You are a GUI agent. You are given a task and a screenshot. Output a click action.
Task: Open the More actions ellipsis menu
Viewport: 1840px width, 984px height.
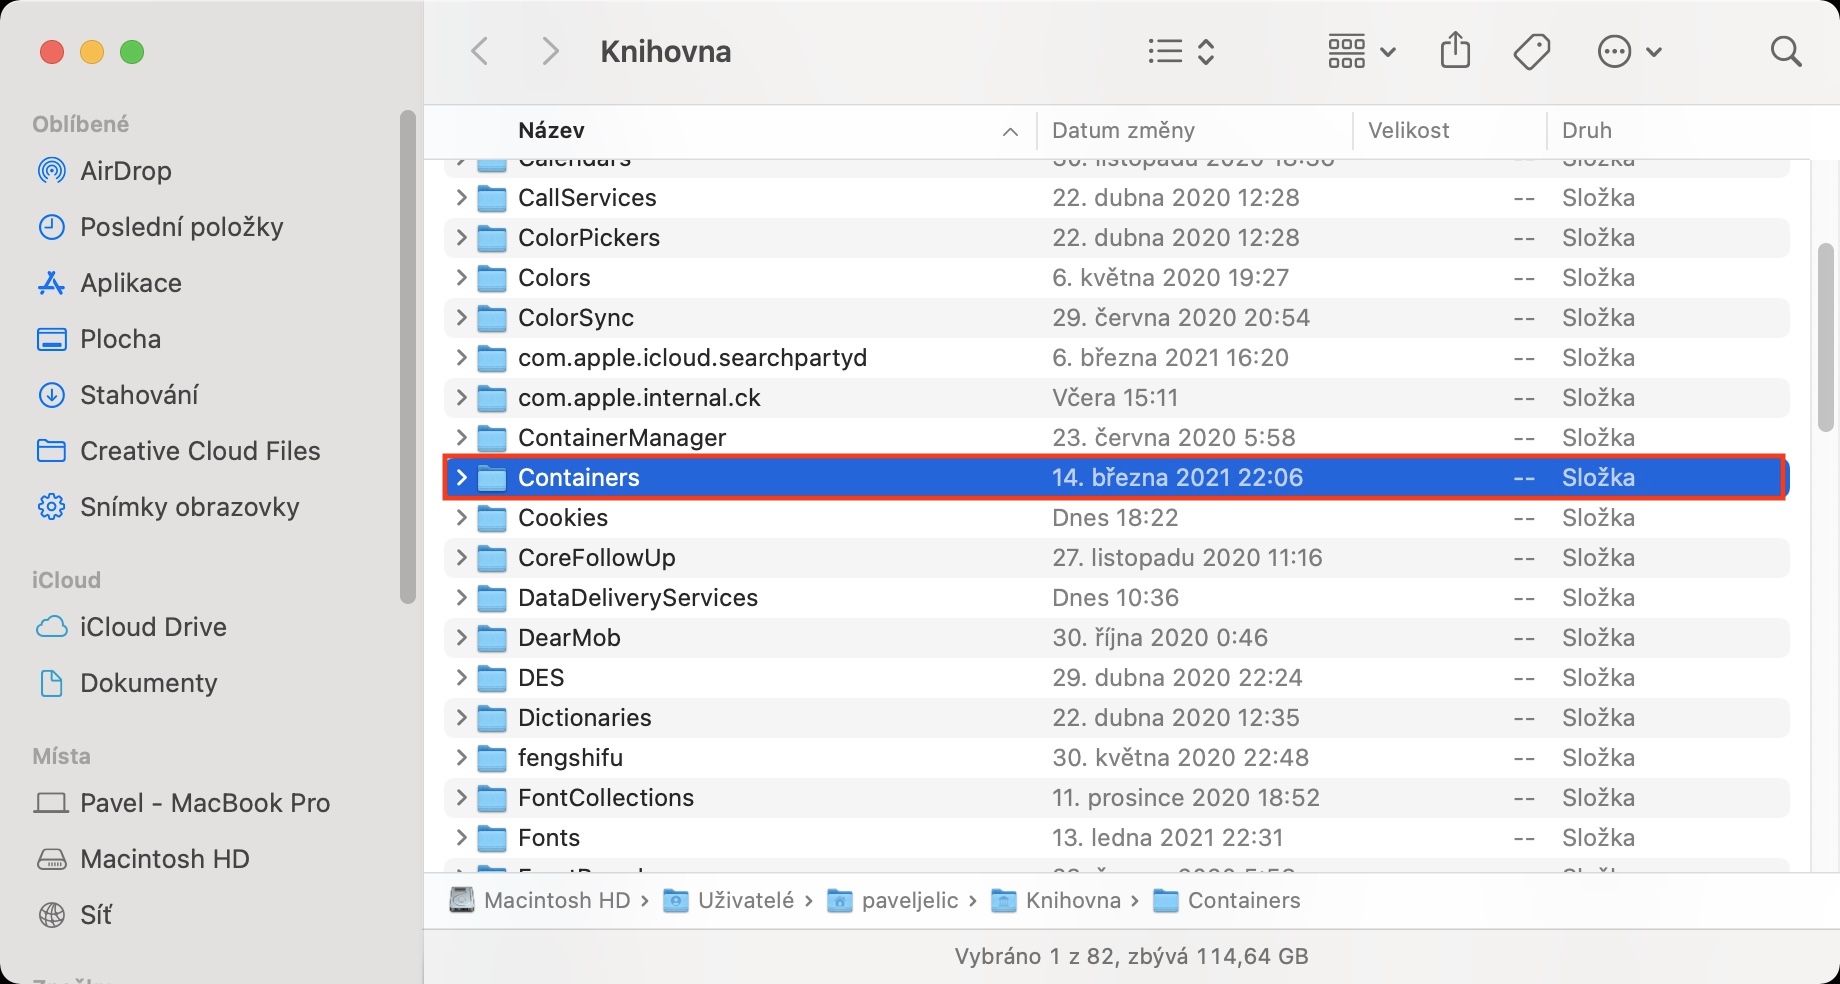(1629, 51)
